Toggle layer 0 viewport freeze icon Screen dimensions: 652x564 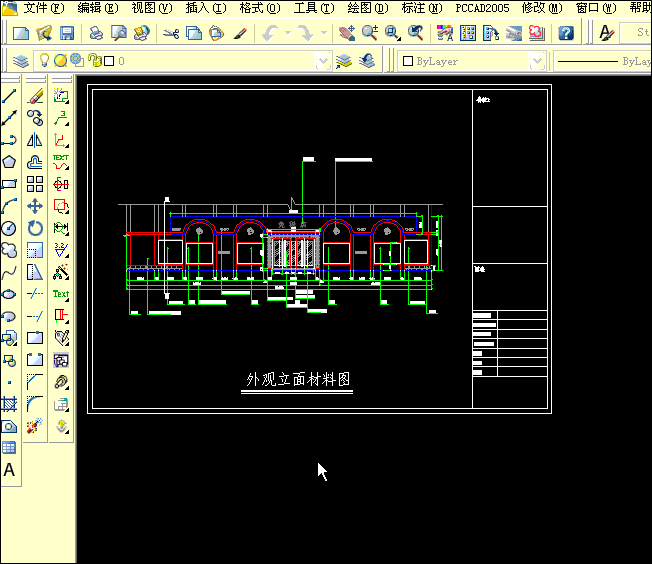click(77, 61)
